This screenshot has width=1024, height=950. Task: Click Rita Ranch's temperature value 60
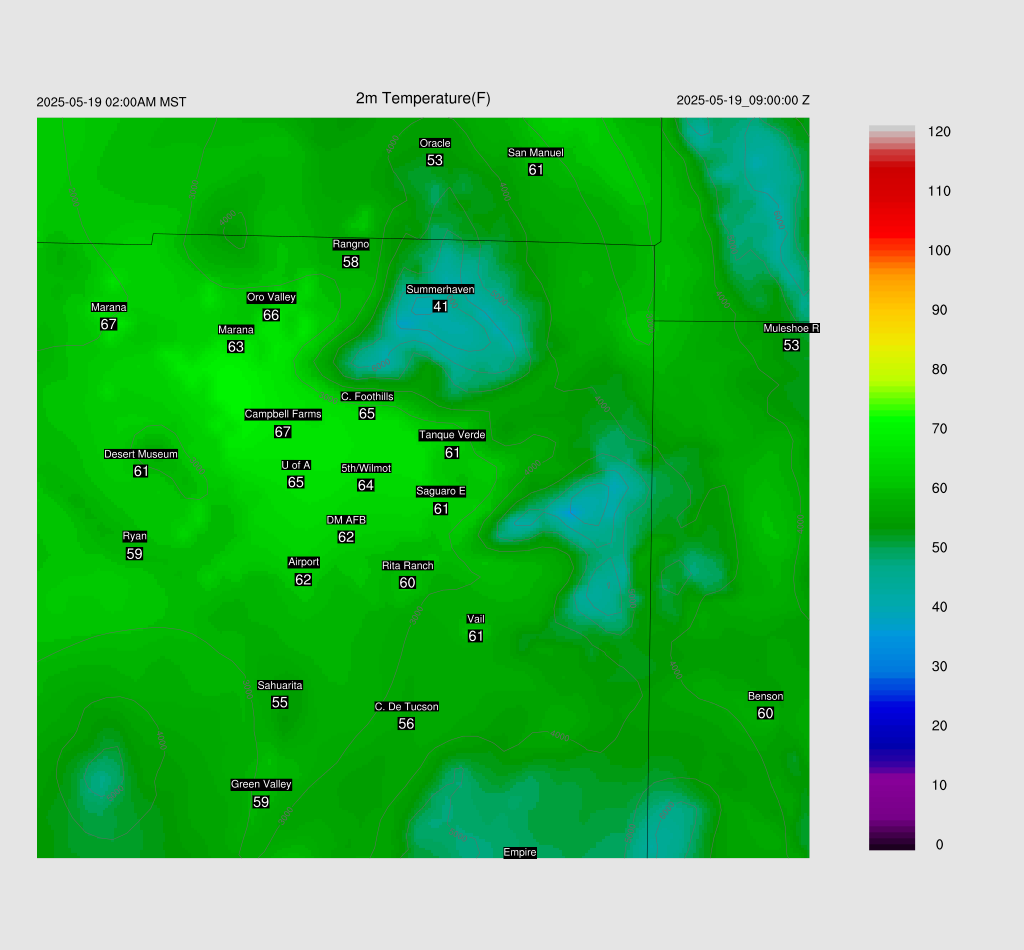click(x=408, y=582)
